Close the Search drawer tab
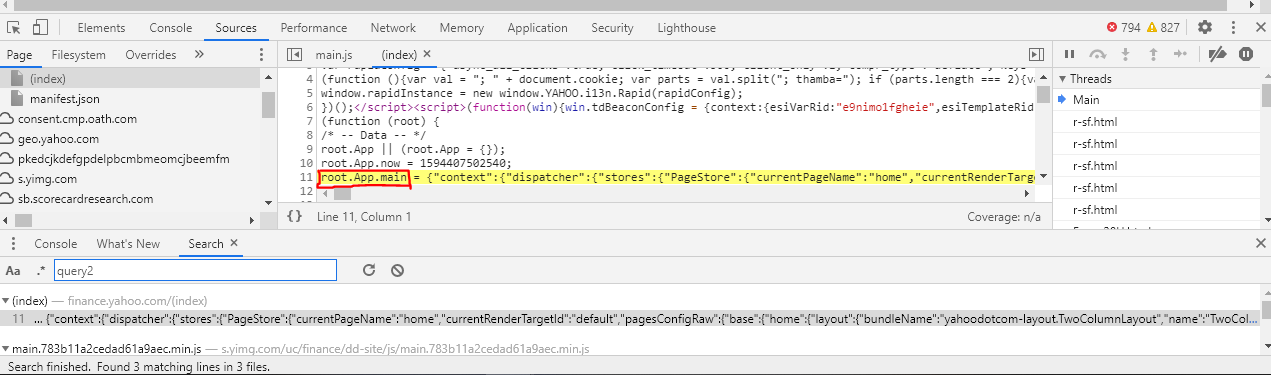The height and width of the screenshot is (375, 1271). (x=234, y=243)
